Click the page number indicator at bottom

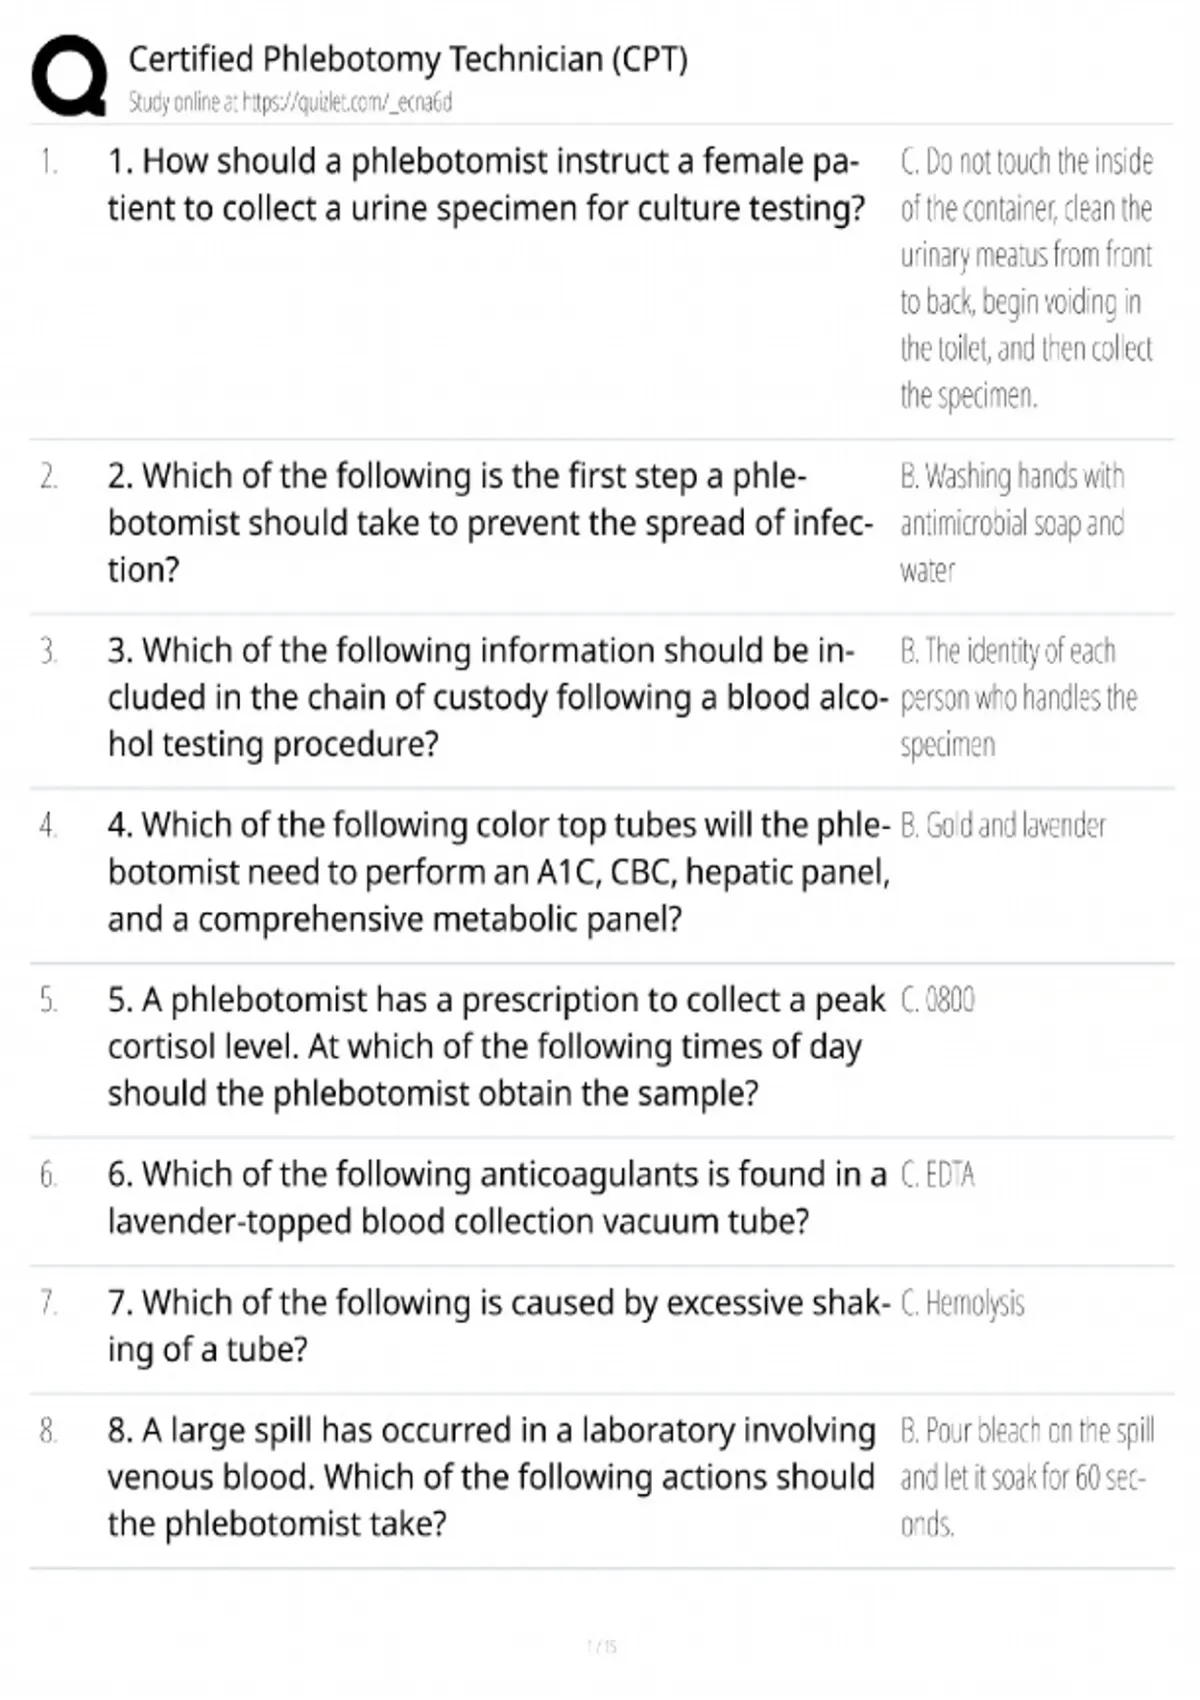602,1646
